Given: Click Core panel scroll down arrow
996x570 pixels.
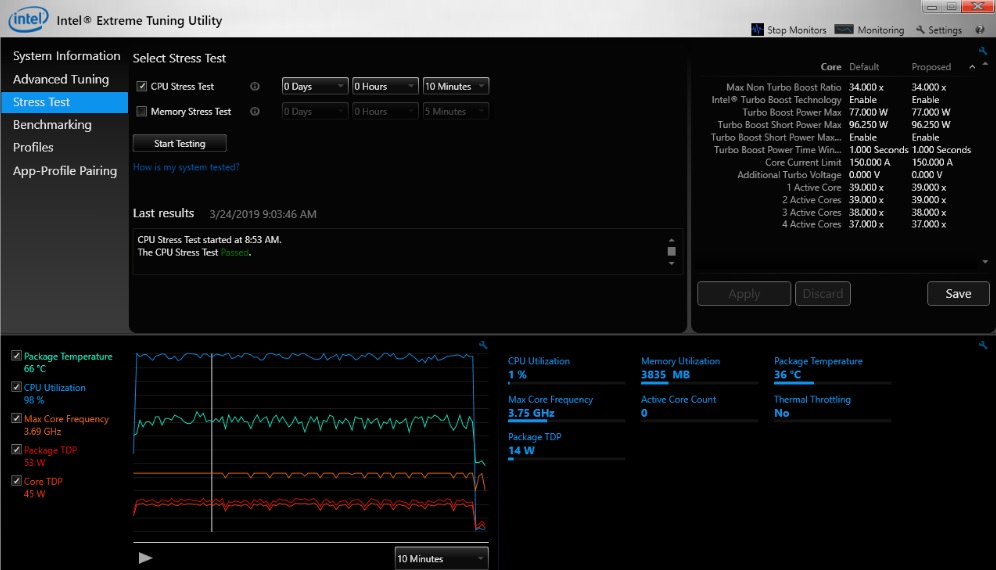Looking at the screenshot, I should 985,262.
